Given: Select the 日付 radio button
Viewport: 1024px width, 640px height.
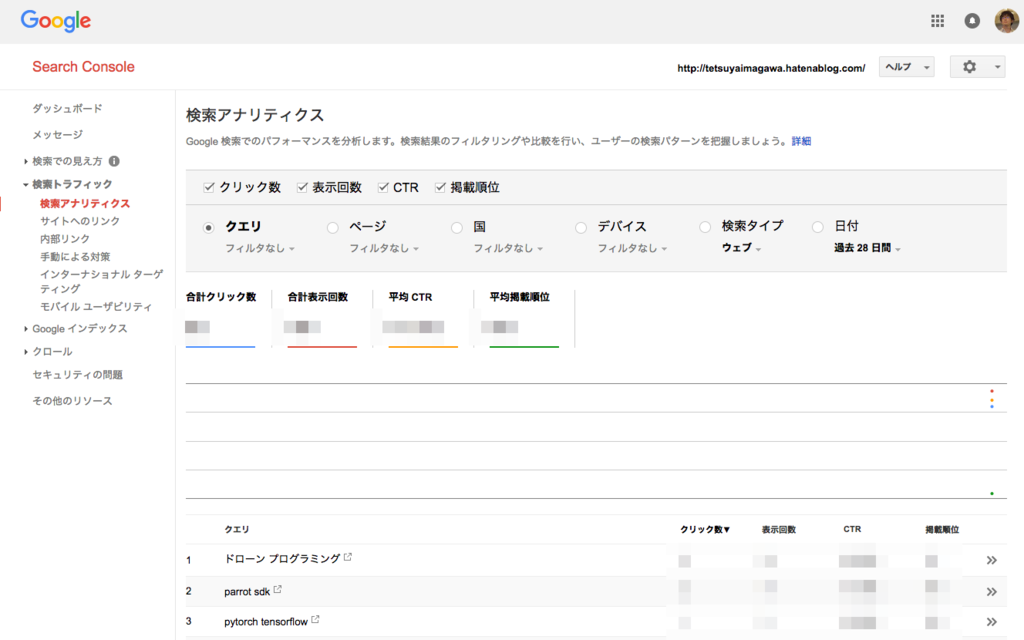Looking at the screenshot, I should (818, 227).
